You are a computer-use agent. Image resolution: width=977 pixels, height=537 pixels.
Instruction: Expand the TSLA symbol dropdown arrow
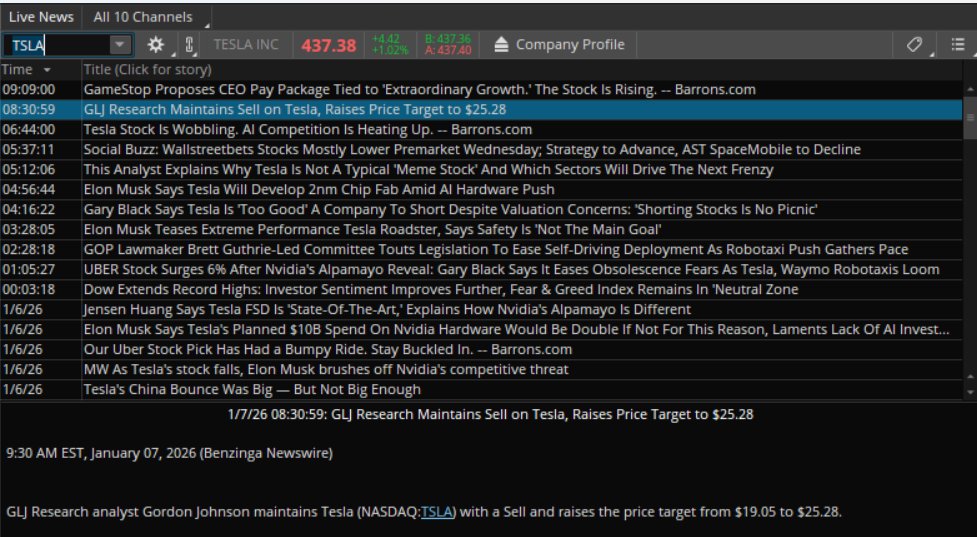[120, 45]
